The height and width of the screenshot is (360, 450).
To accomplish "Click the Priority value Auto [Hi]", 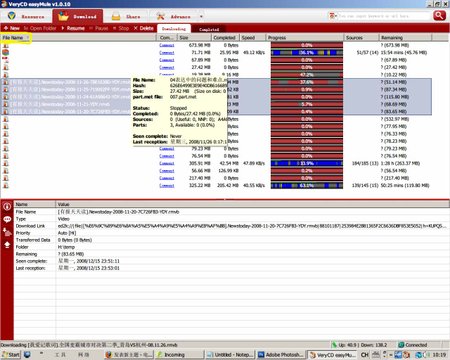I will click(x=67, y=233).
